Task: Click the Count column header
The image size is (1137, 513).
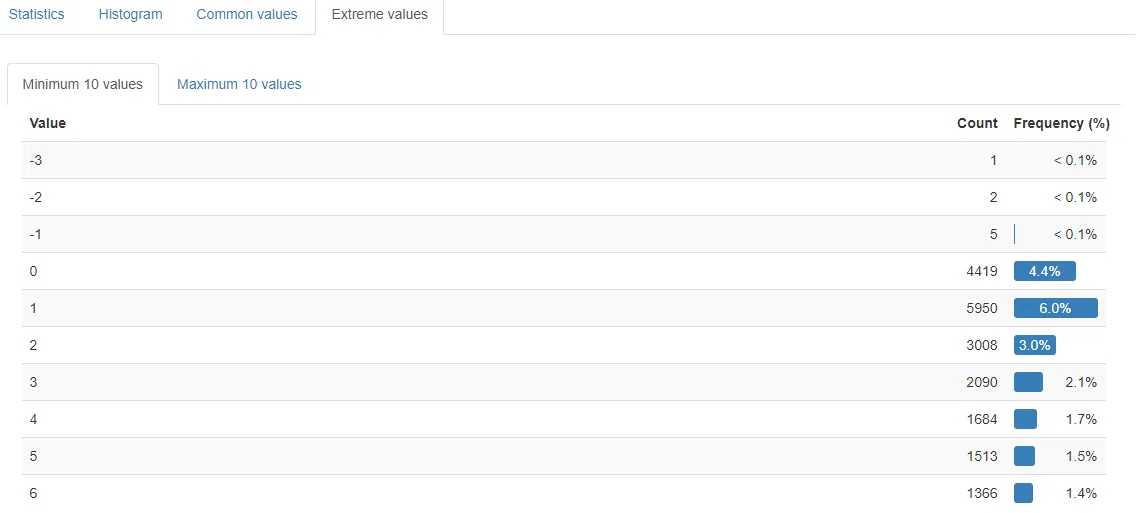Action: 977,123
